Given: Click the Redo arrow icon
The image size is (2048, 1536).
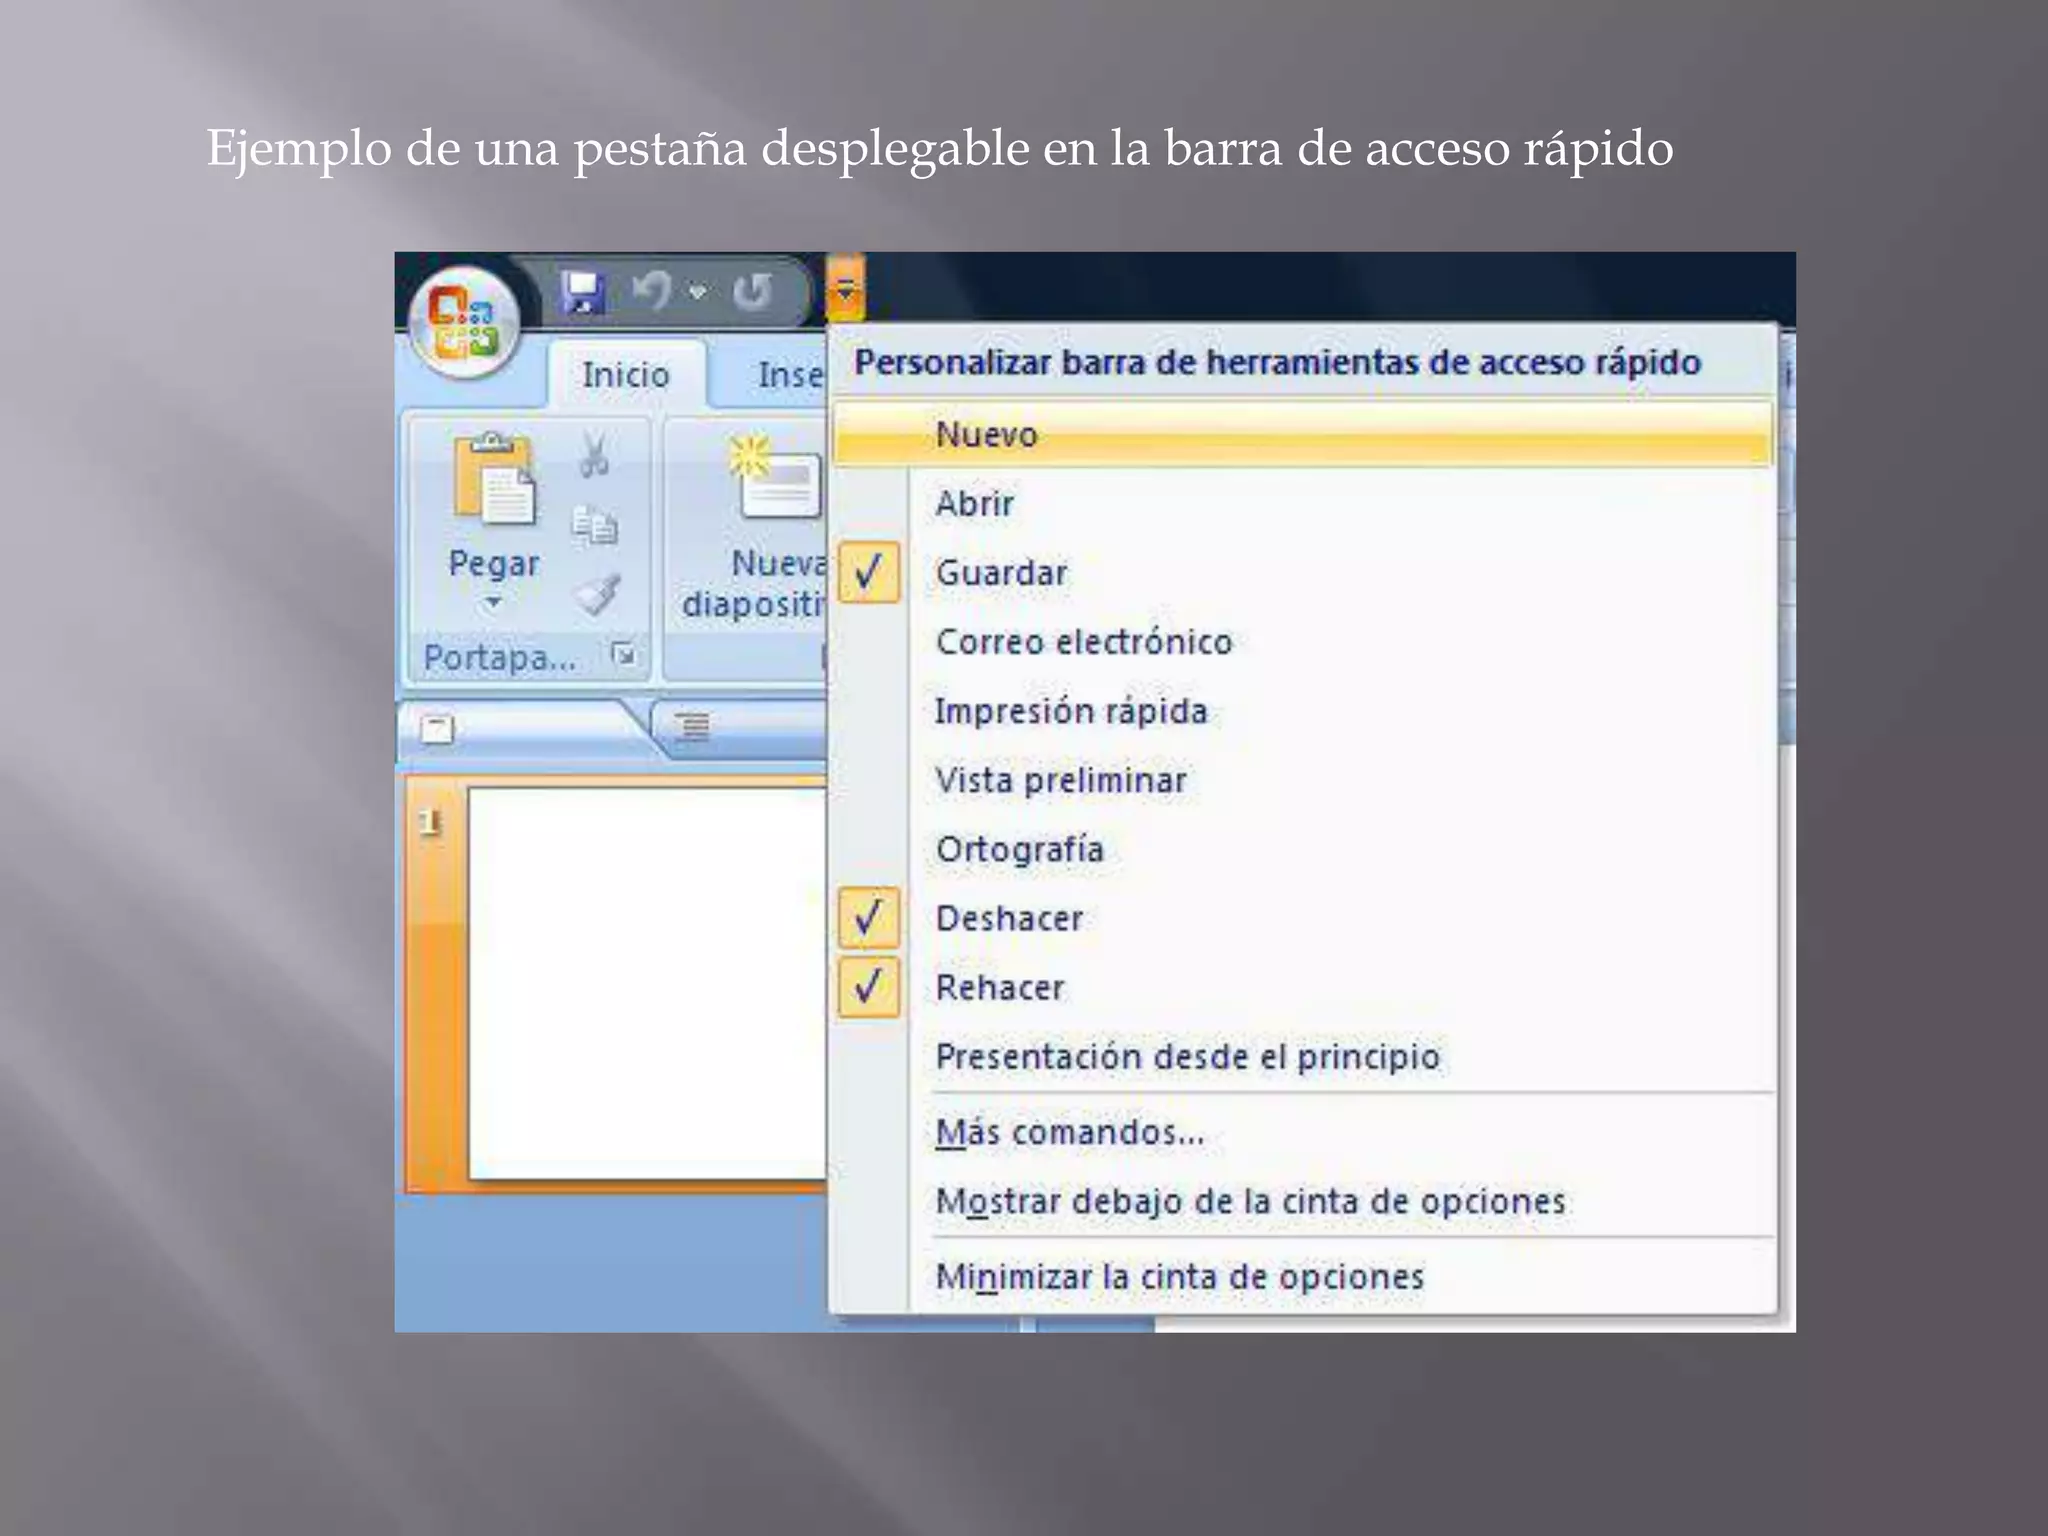Looking at the screenshot, I should (752, 292).
